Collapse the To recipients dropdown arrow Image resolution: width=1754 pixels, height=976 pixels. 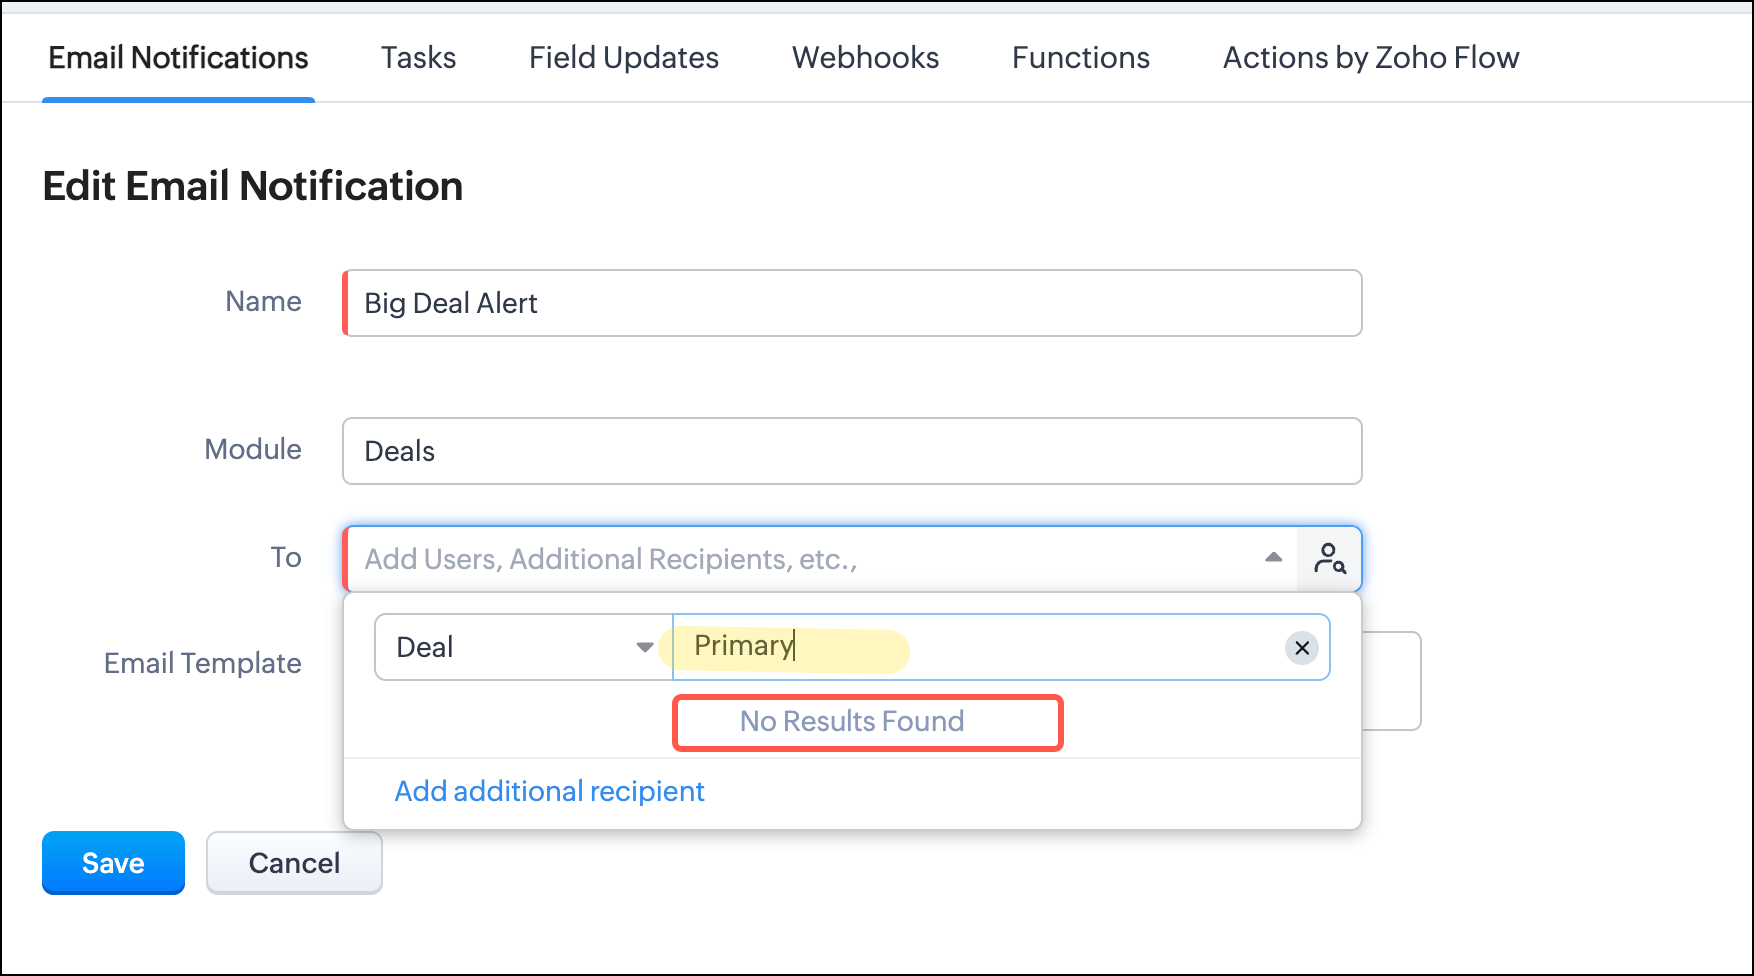point(1273,558)
